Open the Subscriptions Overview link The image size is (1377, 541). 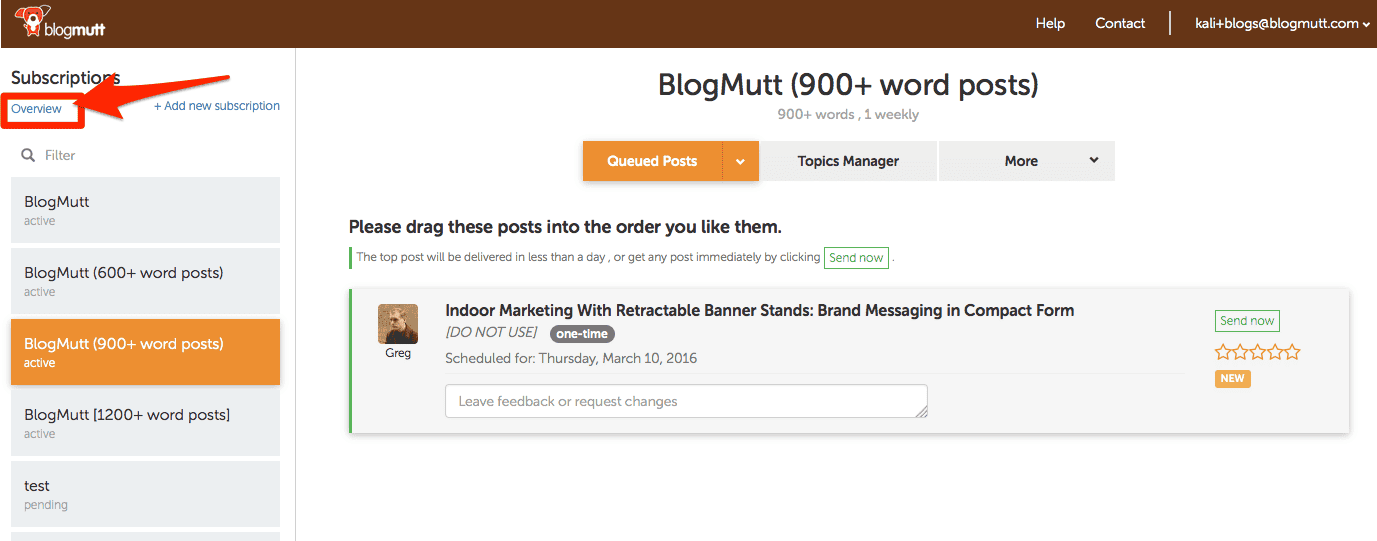(36, 109)
